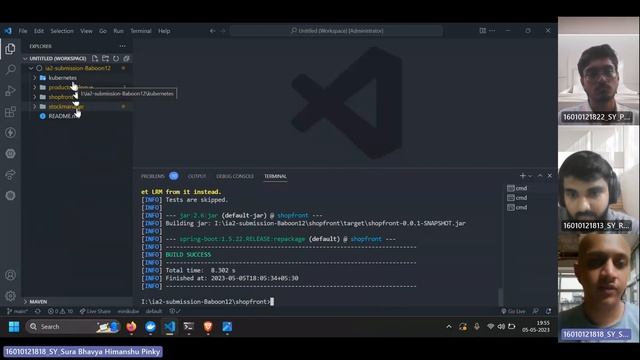Click the Git branch main status item
The image size is (640, 360).
point(17,311)
